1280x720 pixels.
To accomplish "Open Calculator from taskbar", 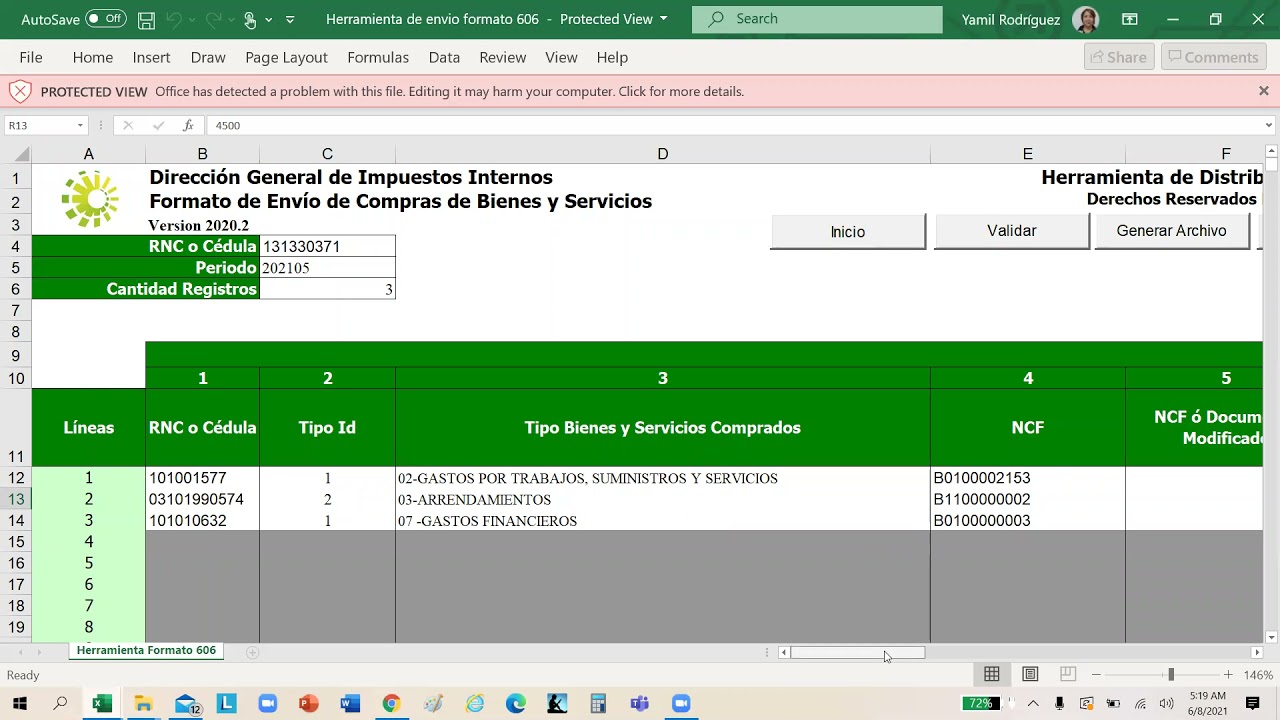I will click(x=598, y=704).
